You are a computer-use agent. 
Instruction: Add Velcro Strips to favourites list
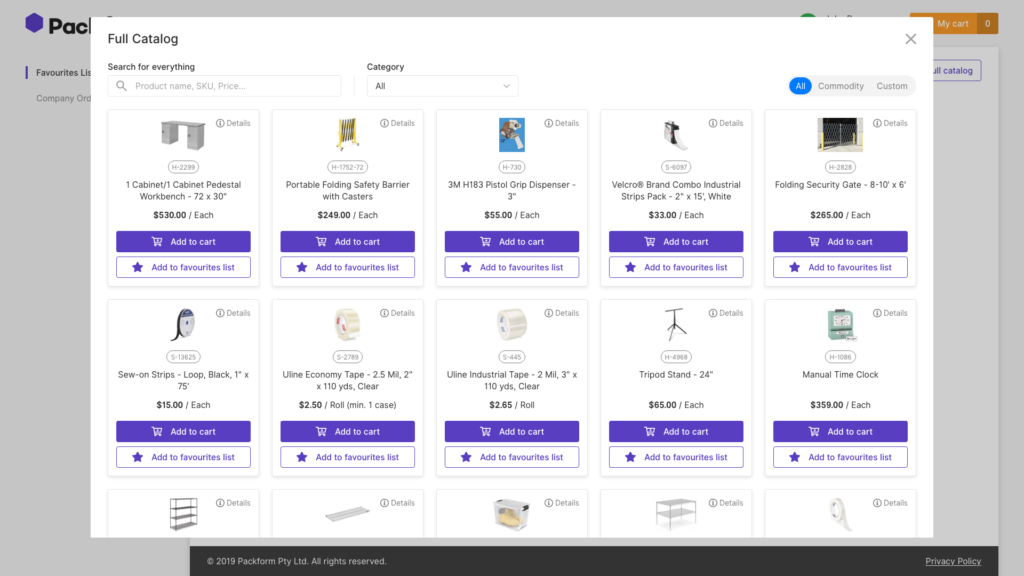(676, 267)
